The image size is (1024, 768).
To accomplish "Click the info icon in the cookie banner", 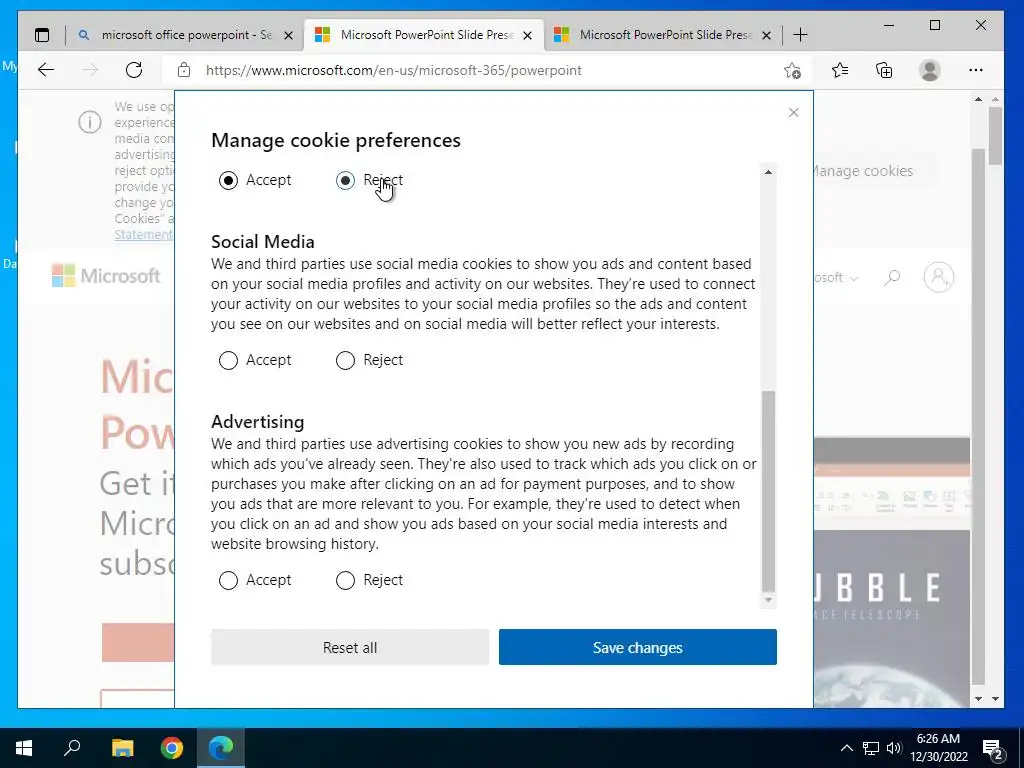I will (x=90, y=121).
